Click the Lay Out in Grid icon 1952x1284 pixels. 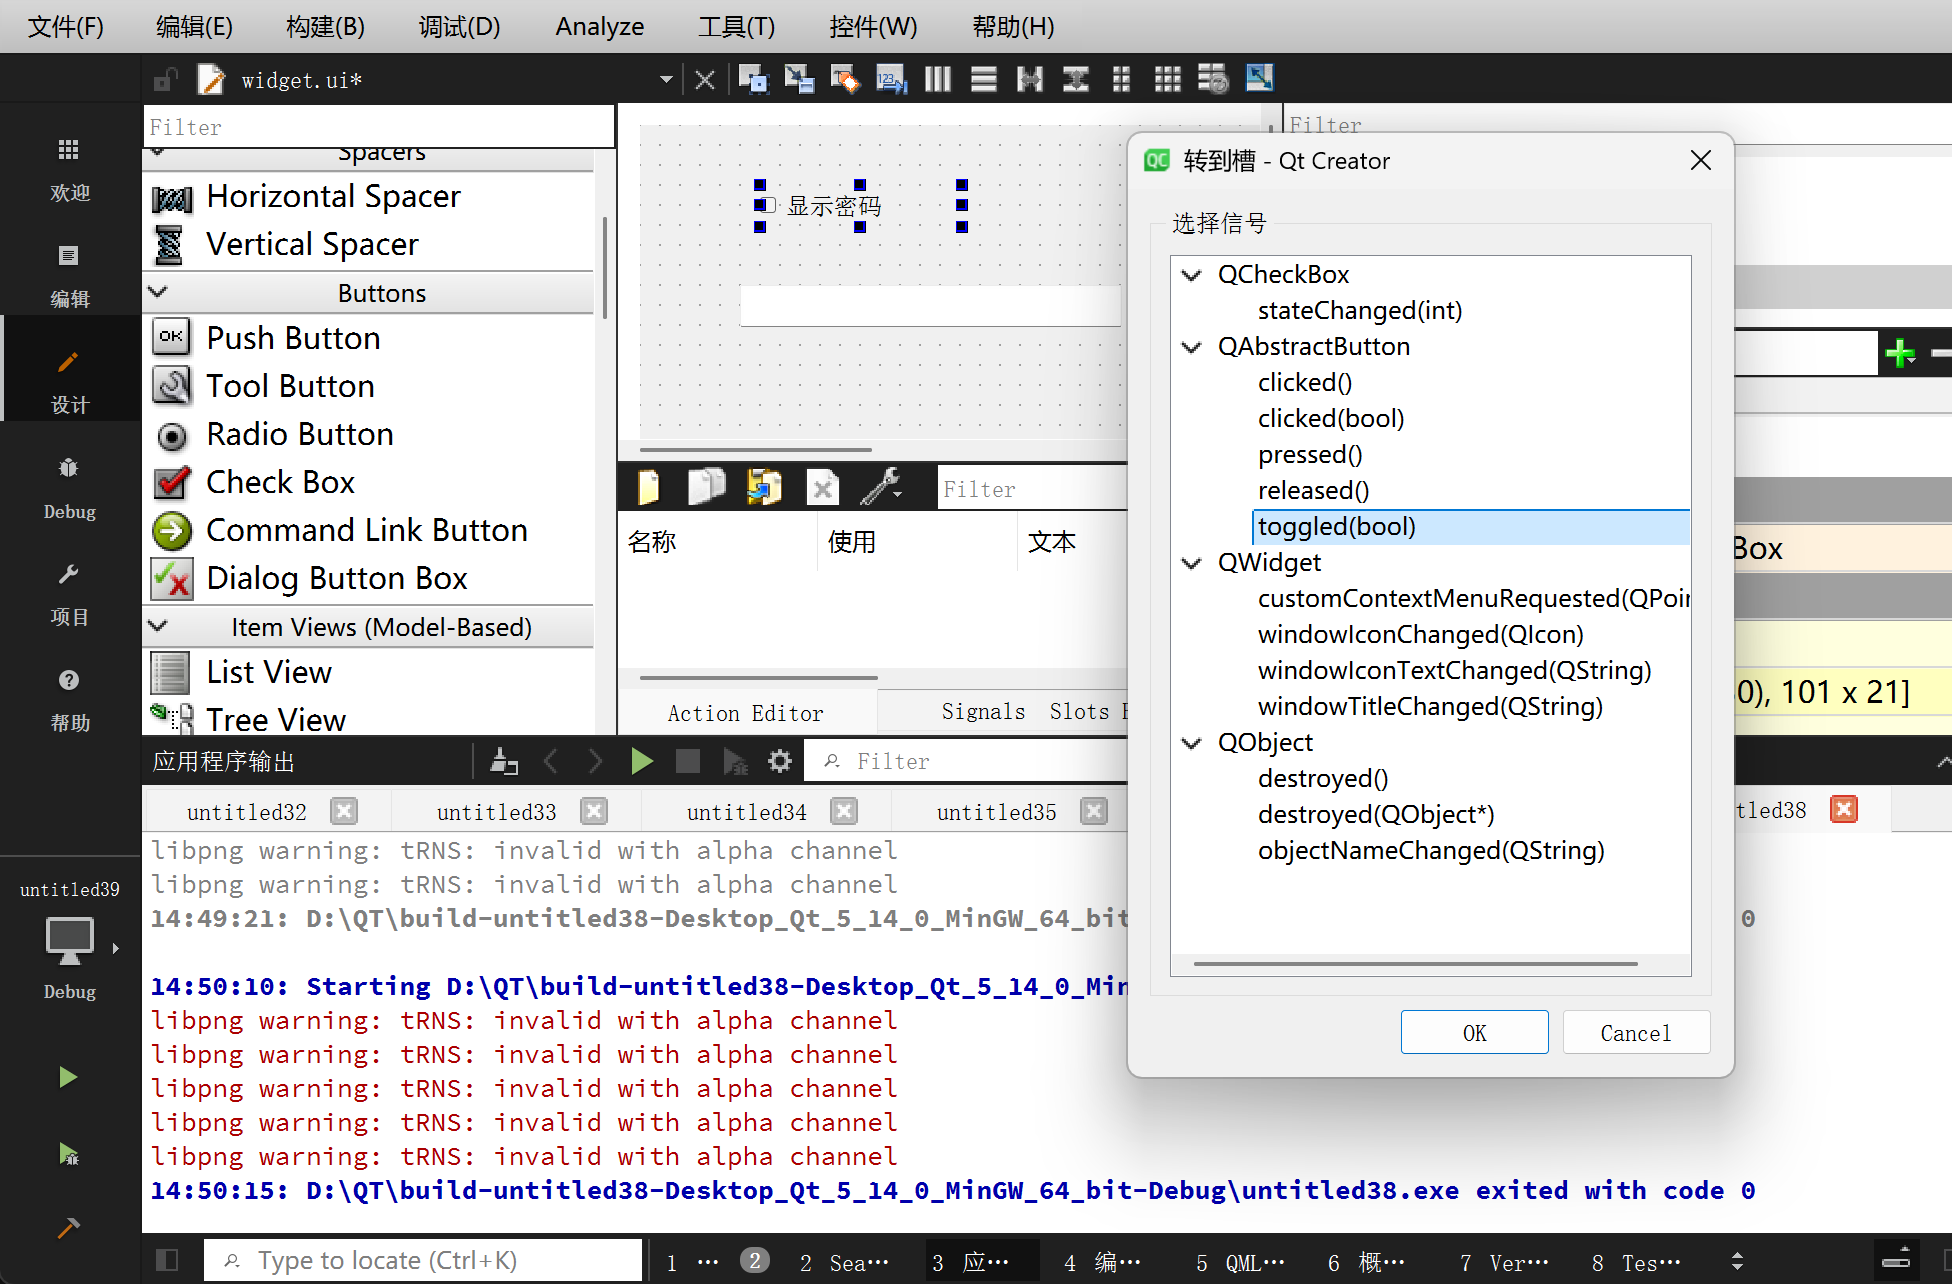1167,79
